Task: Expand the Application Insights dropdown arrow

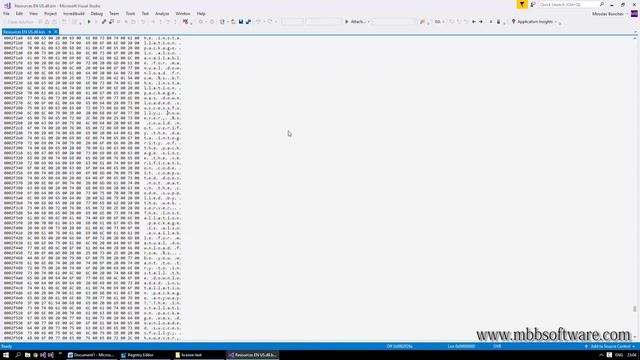Action: coord(556,22)
